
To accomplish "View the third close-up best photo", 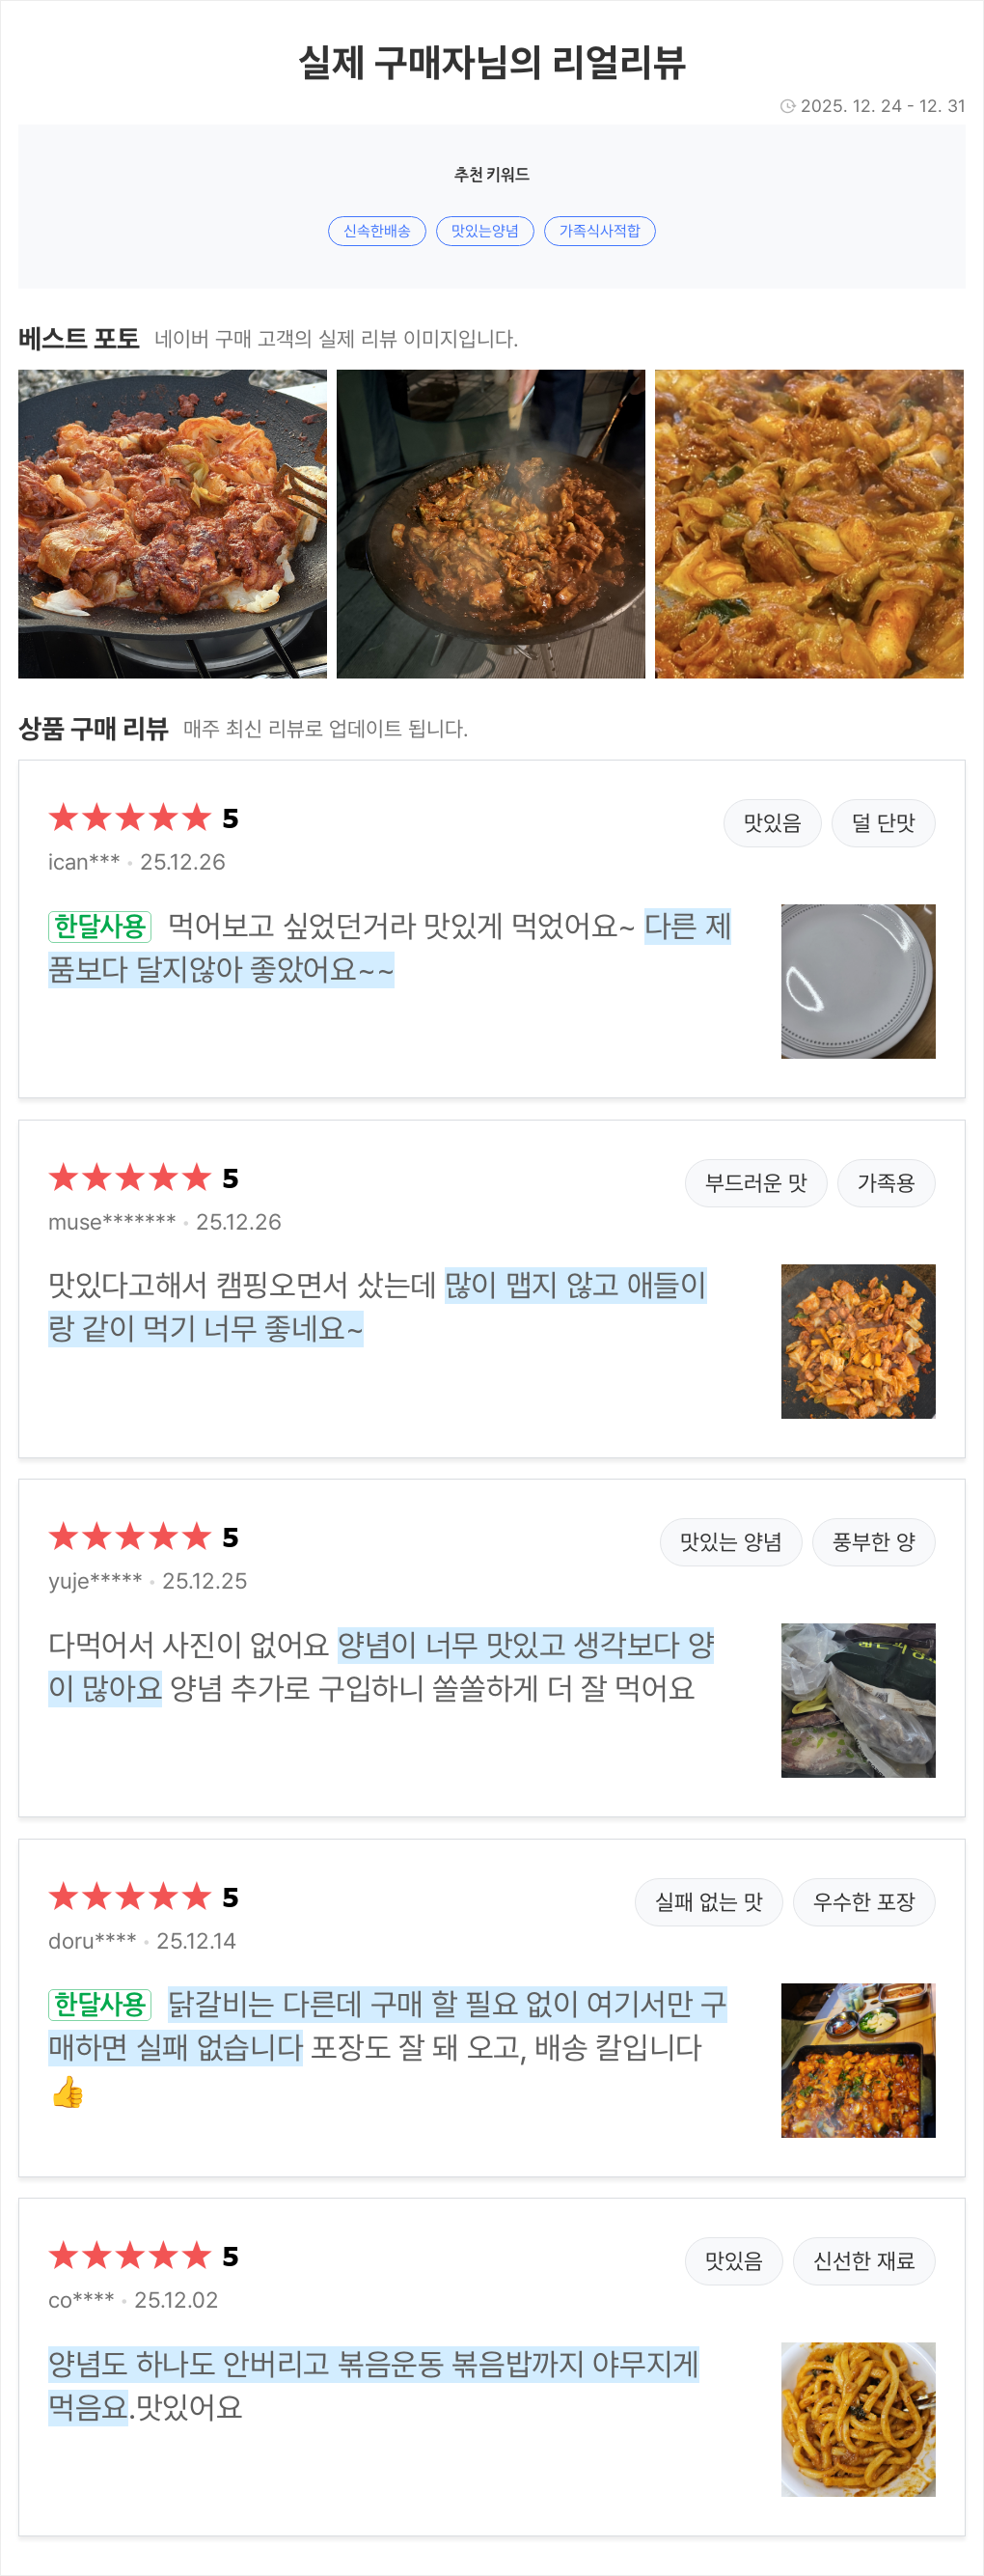I will click(x=808, y=524).
